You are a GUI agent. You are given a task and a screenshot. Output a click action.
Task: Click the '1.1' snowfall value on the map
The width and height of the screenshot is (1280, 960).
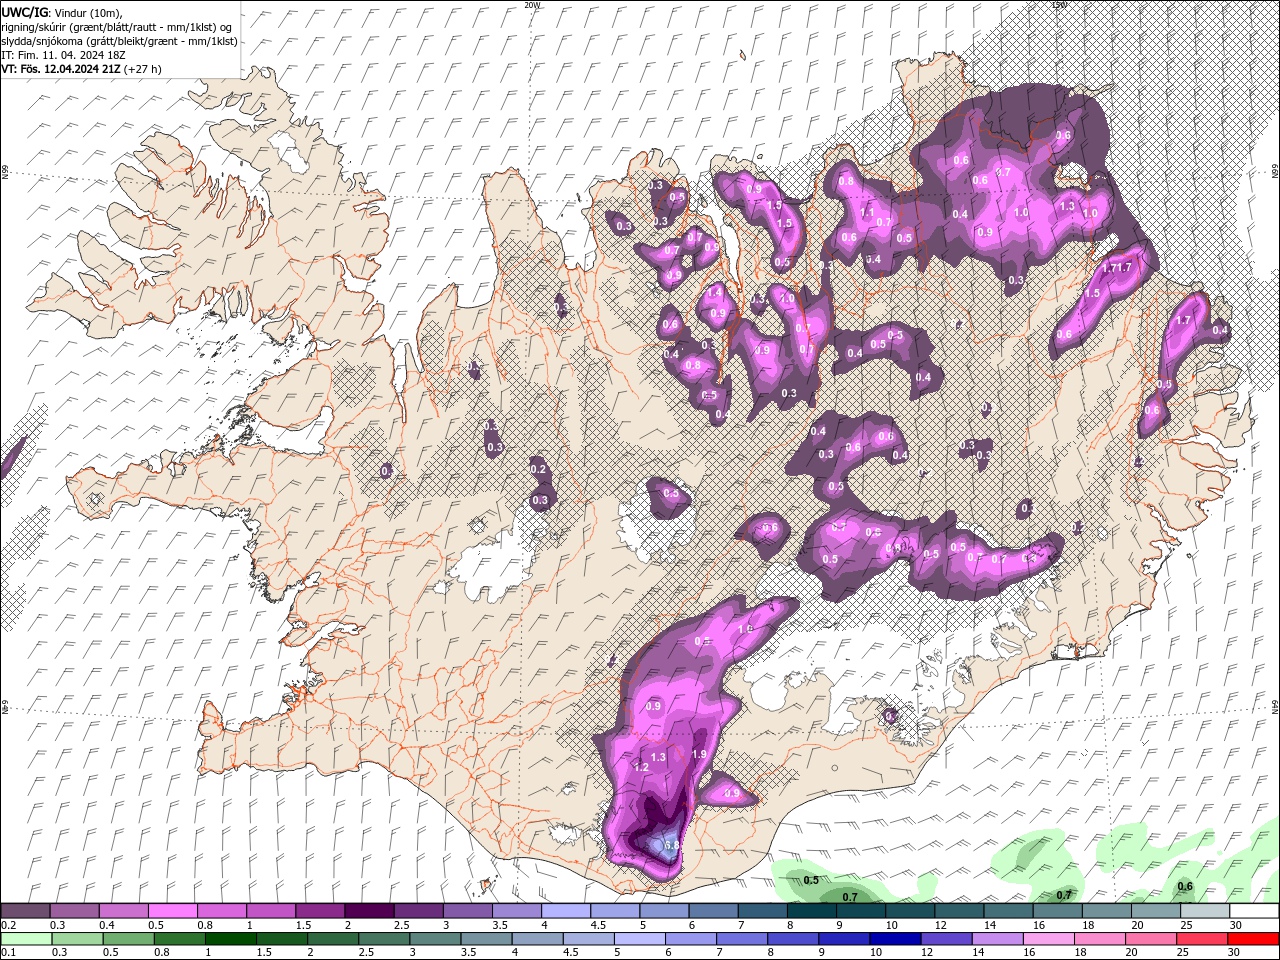867,212
